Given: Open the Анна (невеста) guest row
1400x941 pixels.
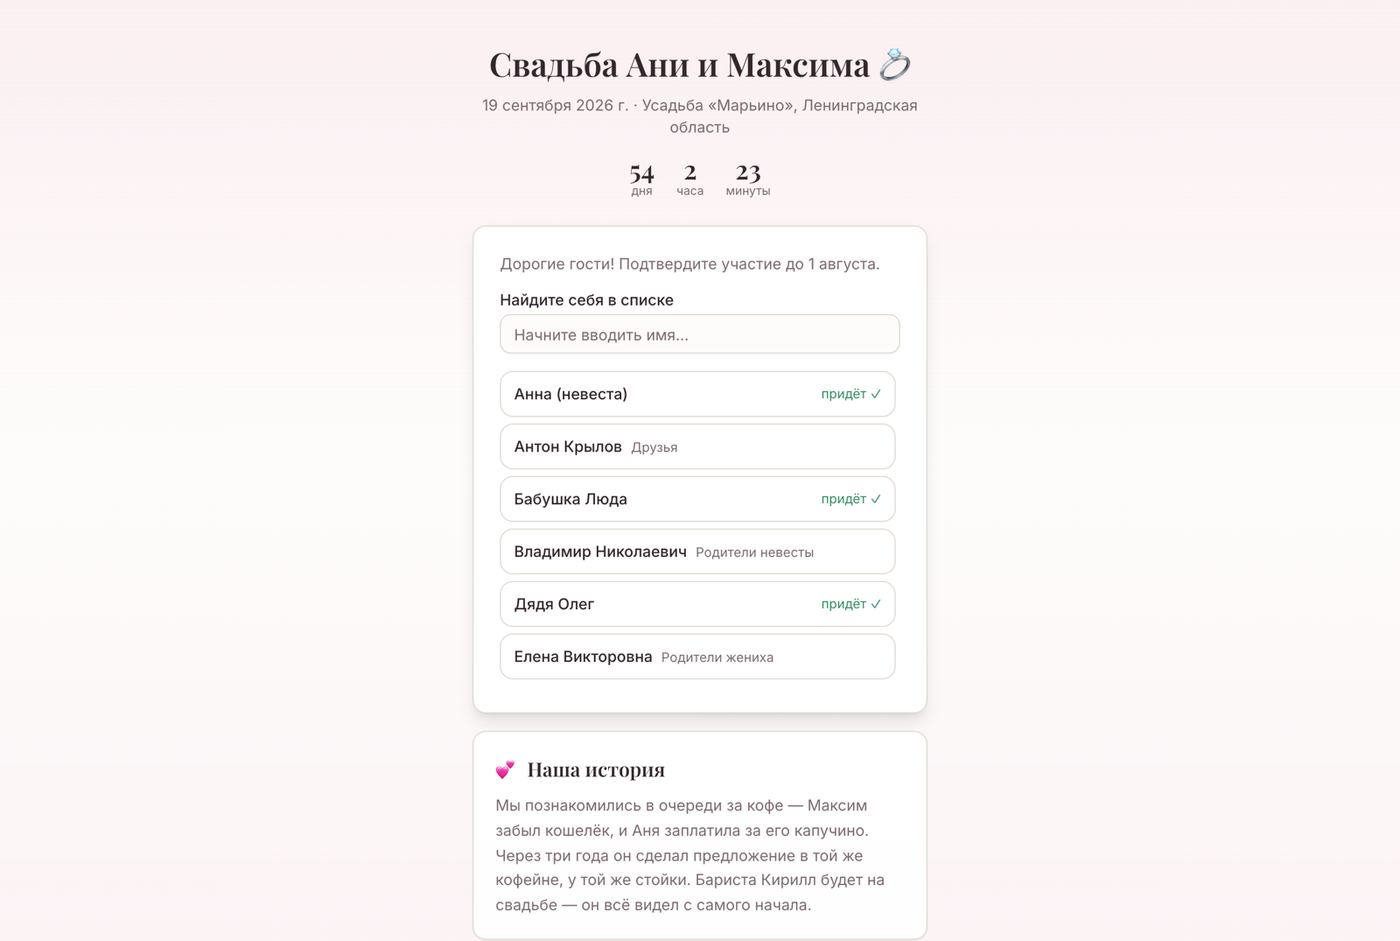Looking at the screenshot, I should 697,394.
